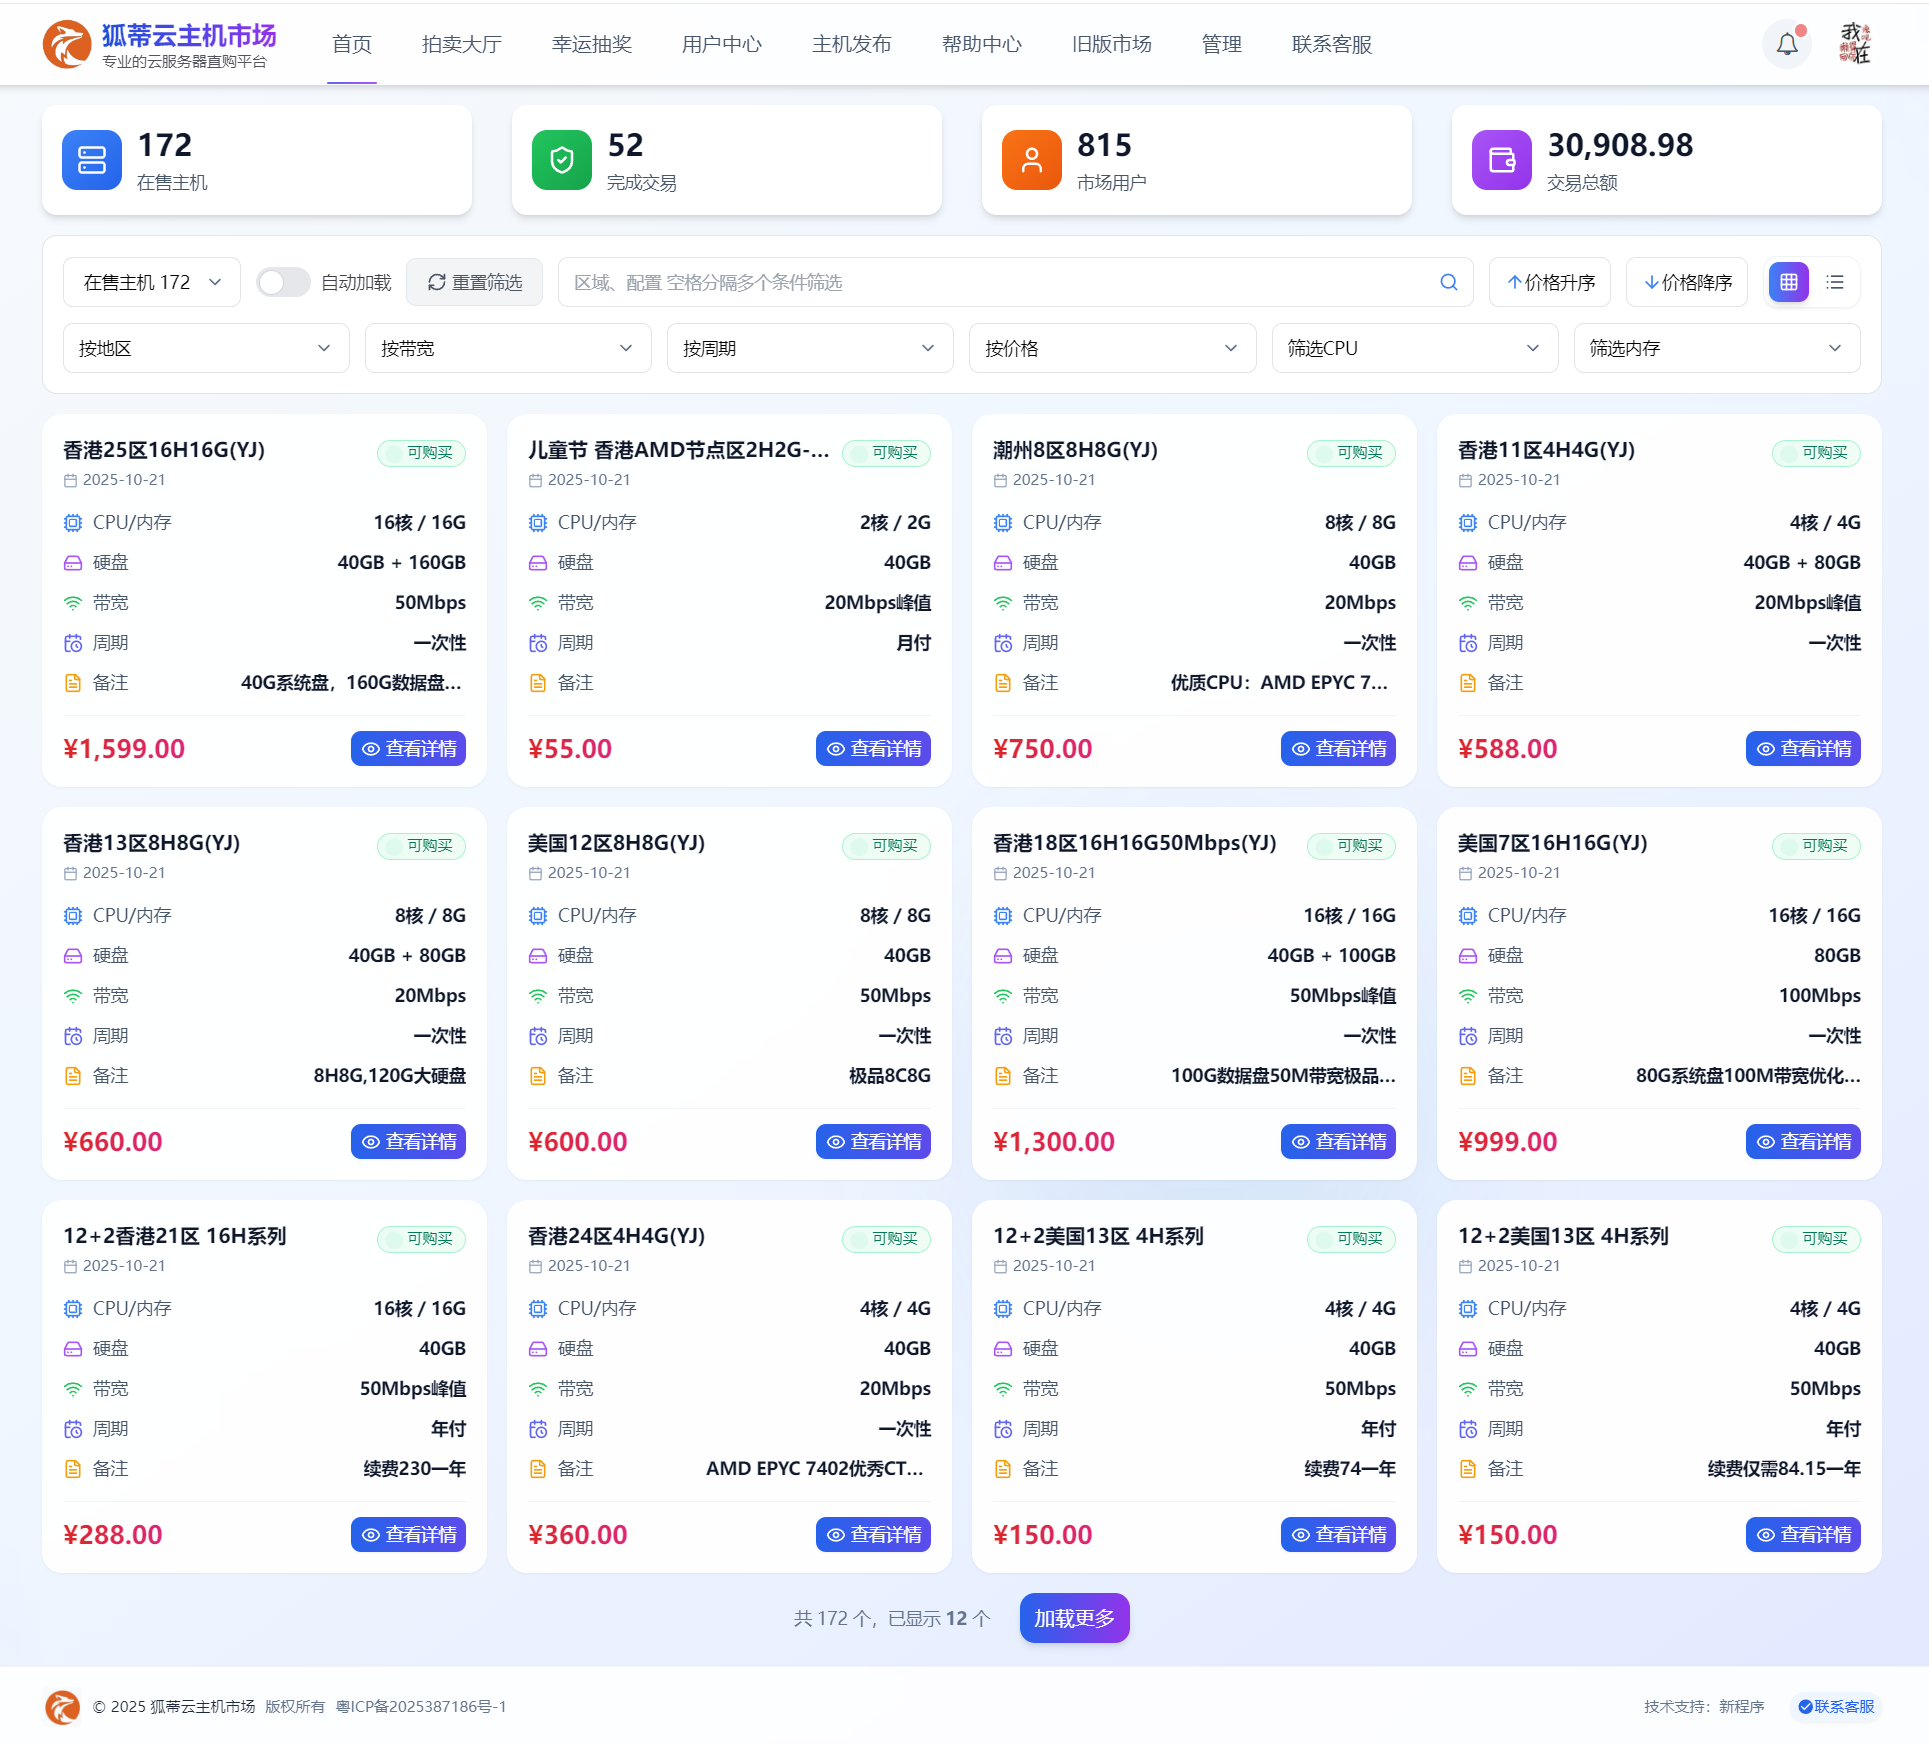Click the purple wallet total-amount icon
Viewport: 1929px width, 1744px height.
(1501, 160)
